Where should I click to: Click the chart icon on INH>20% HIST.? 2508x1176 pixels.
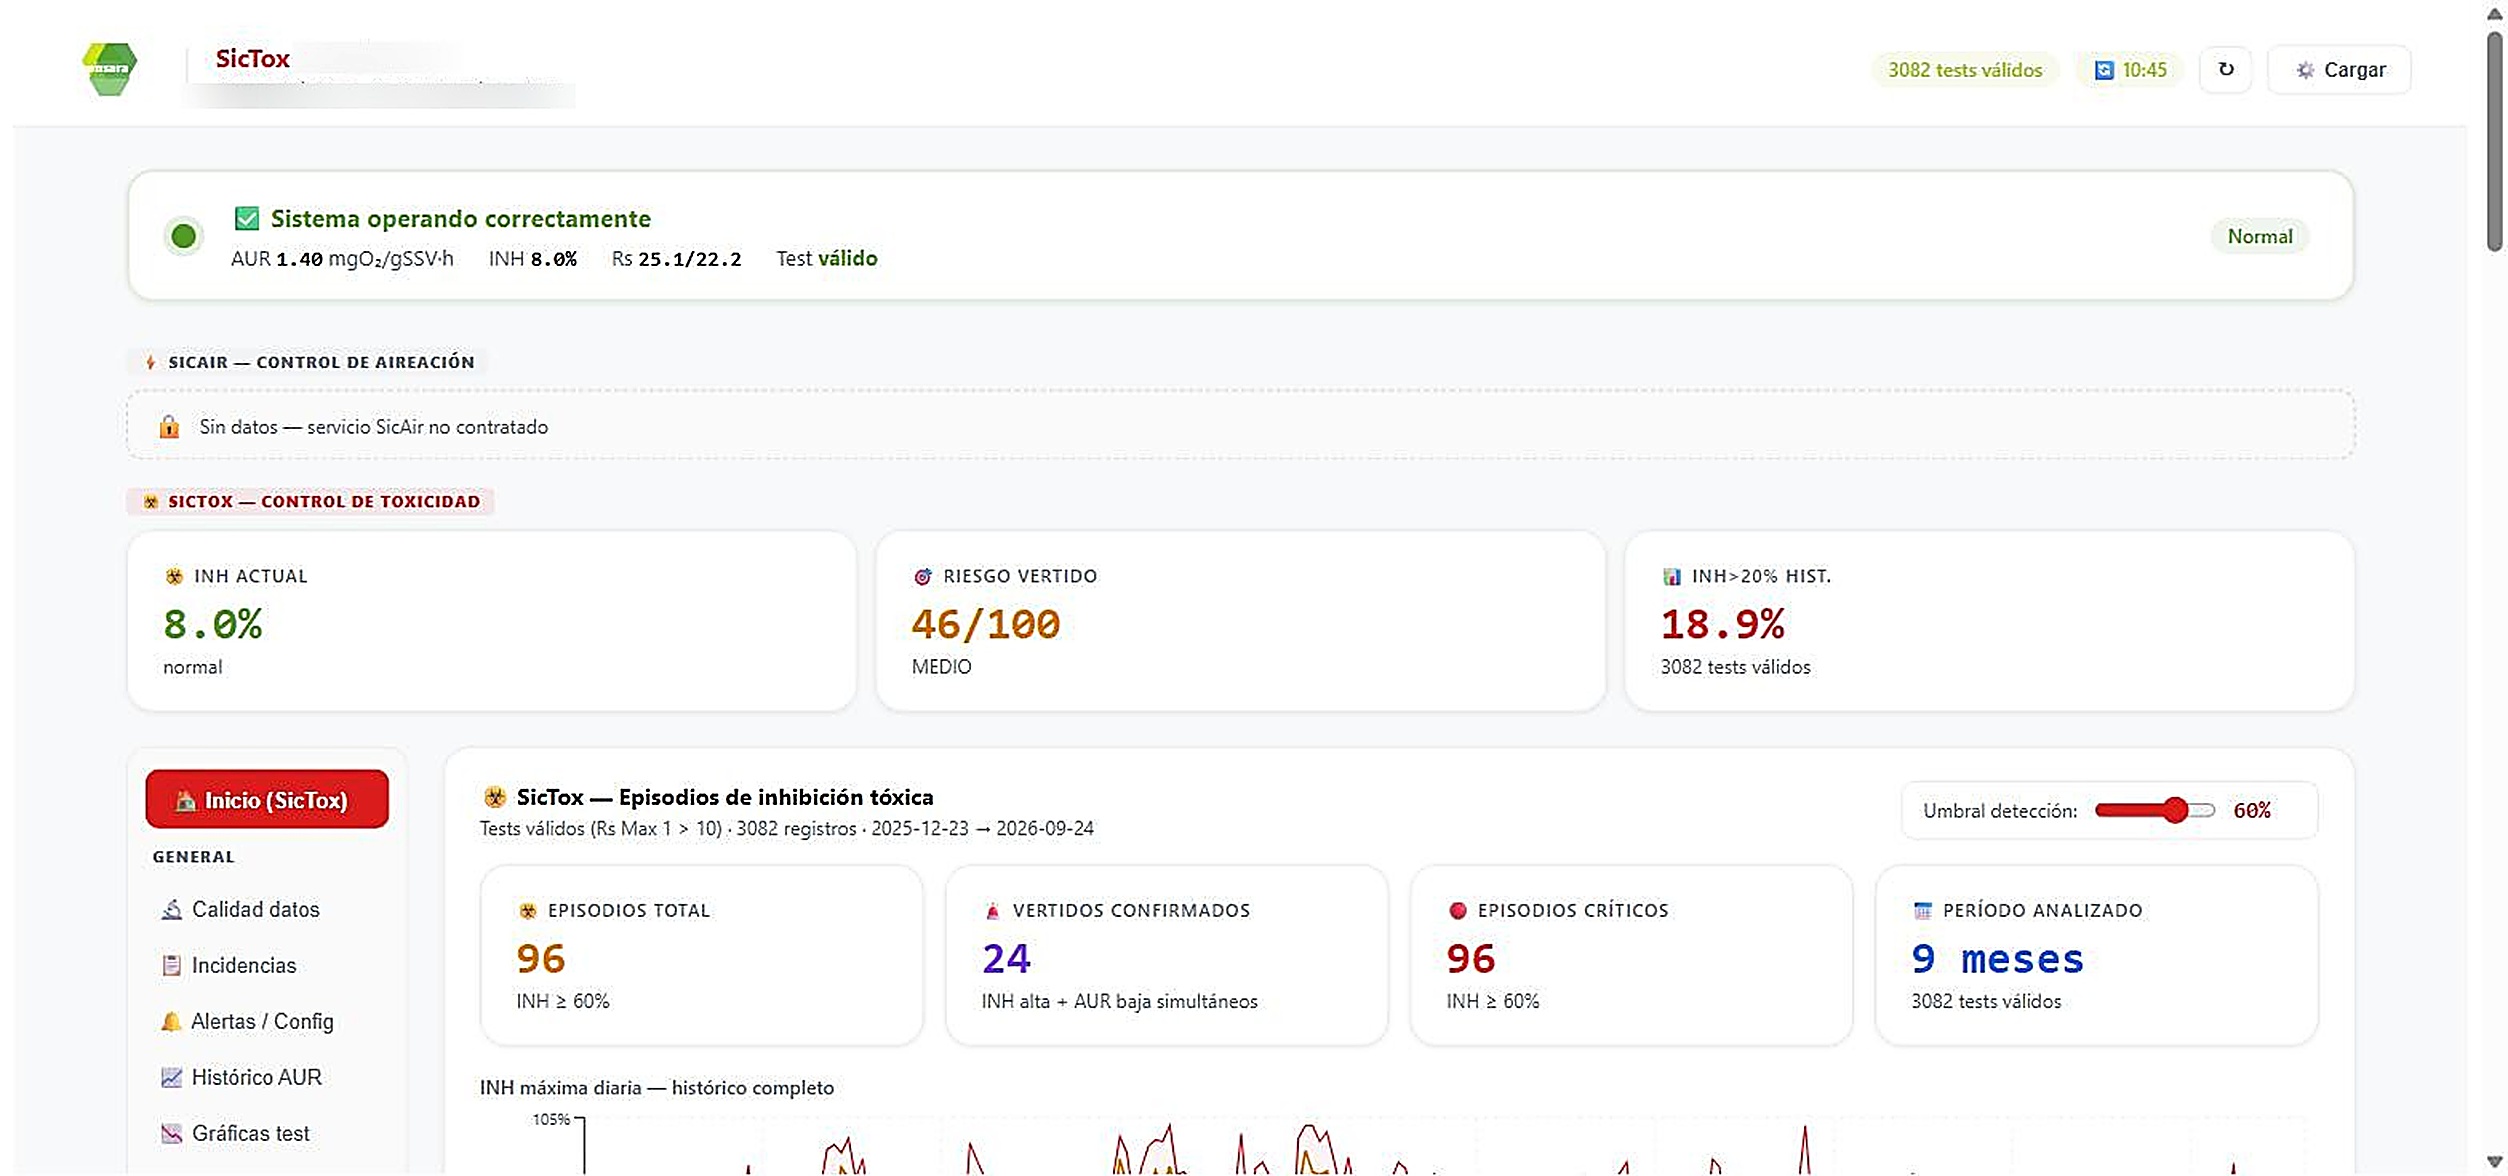tap(1671, 577)
